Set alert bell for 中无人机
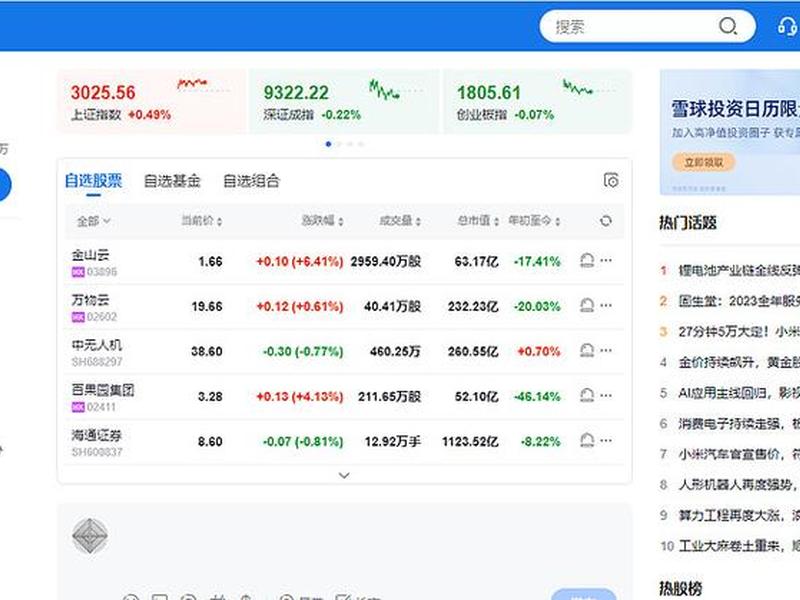800x600 pixels. (587, 351)
